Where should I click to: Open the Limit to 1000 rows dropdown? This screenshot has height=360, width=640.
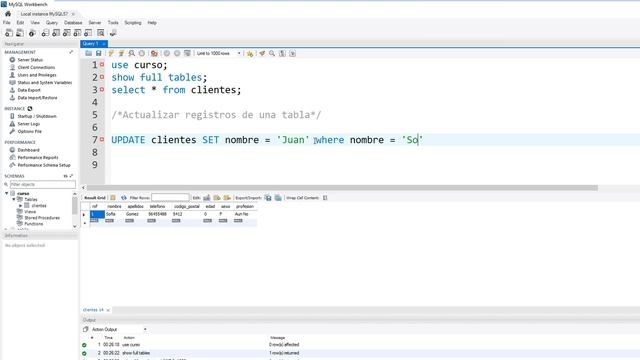point(218,53)
